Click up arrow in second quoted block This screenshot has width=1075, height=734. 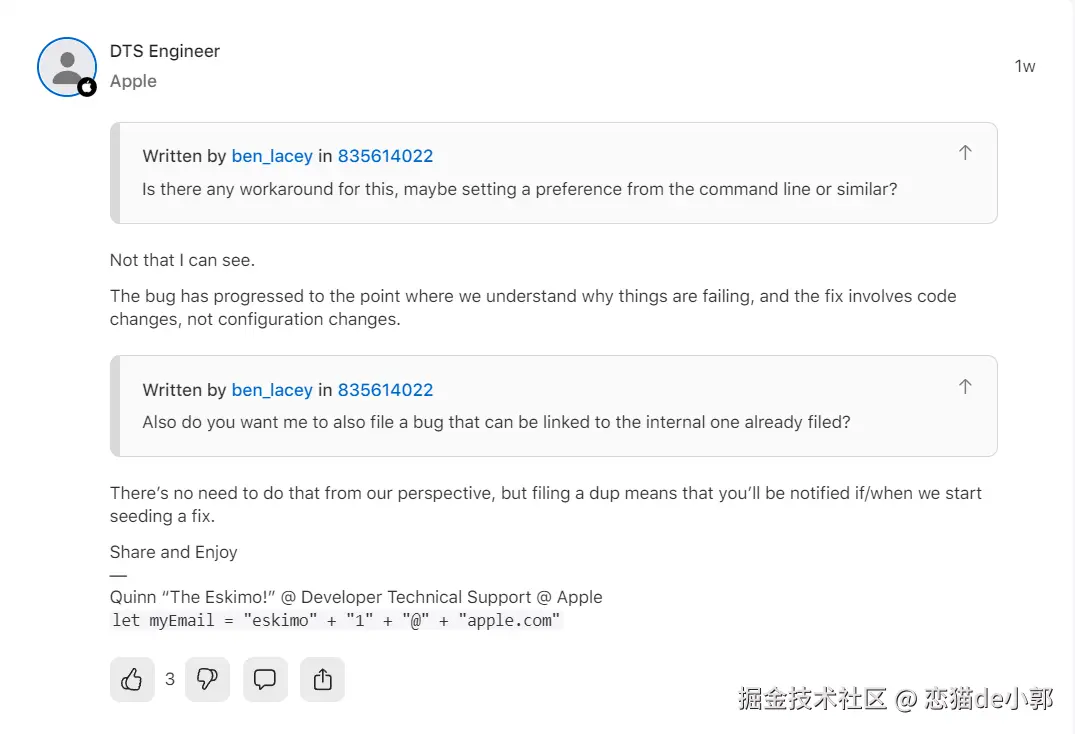click(965, 386)
